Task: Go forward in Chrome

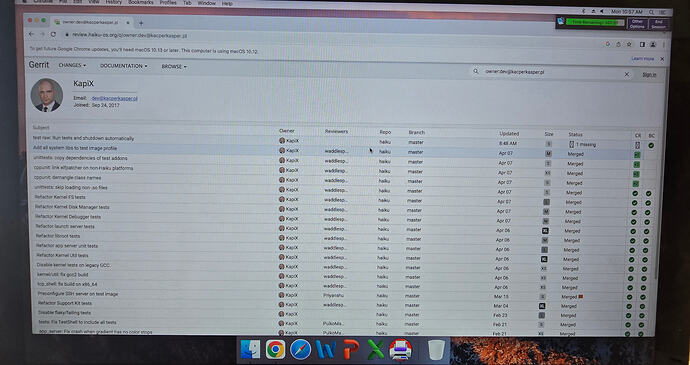Action: (x=42, y=34)
